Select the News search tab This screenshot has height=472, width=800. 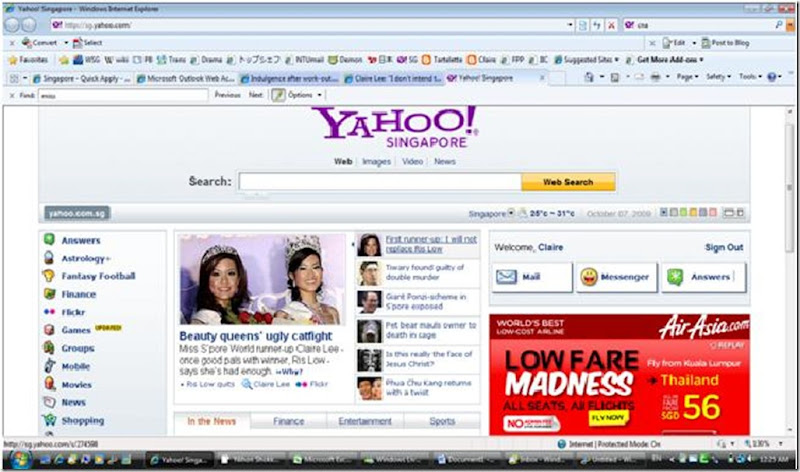tap(445, 161)
